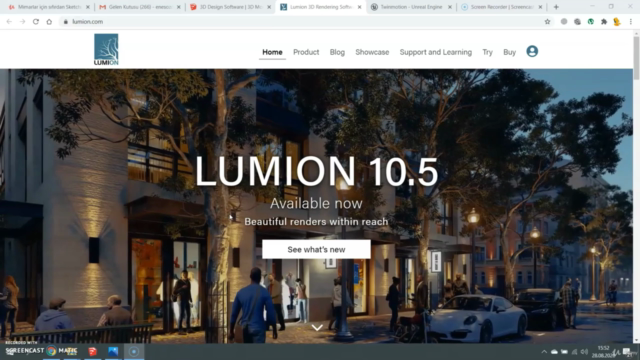This screenshot has height=360, width=640.
Task: Click the Lumion logo in the header
Action: click(106, 49)
